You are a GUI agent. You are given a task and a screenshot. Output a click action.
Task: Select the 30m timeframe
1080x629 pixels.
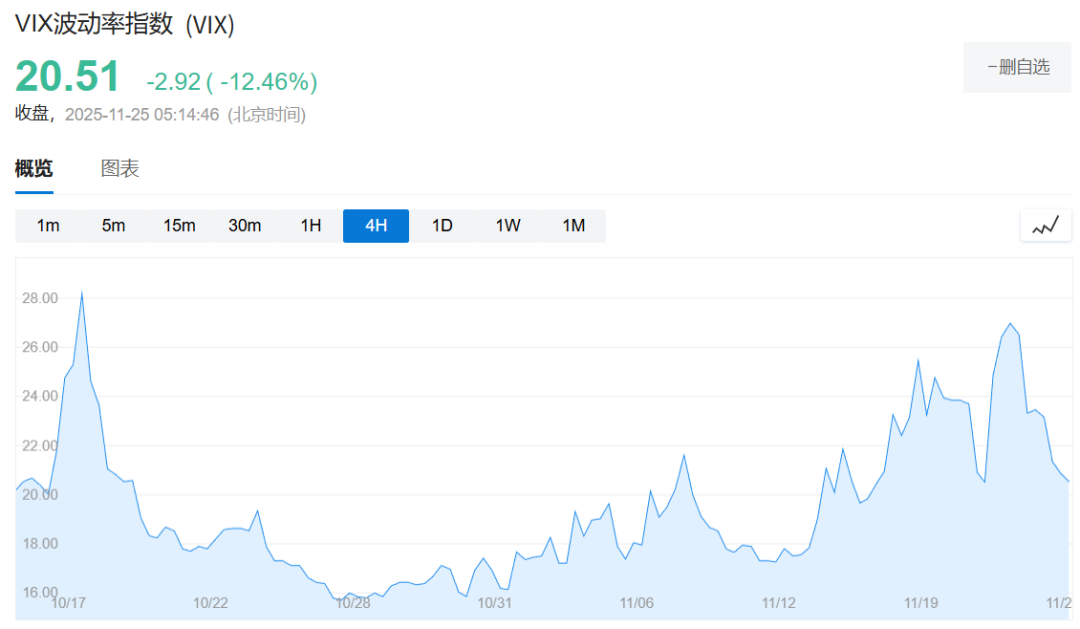tap(245, 226)
